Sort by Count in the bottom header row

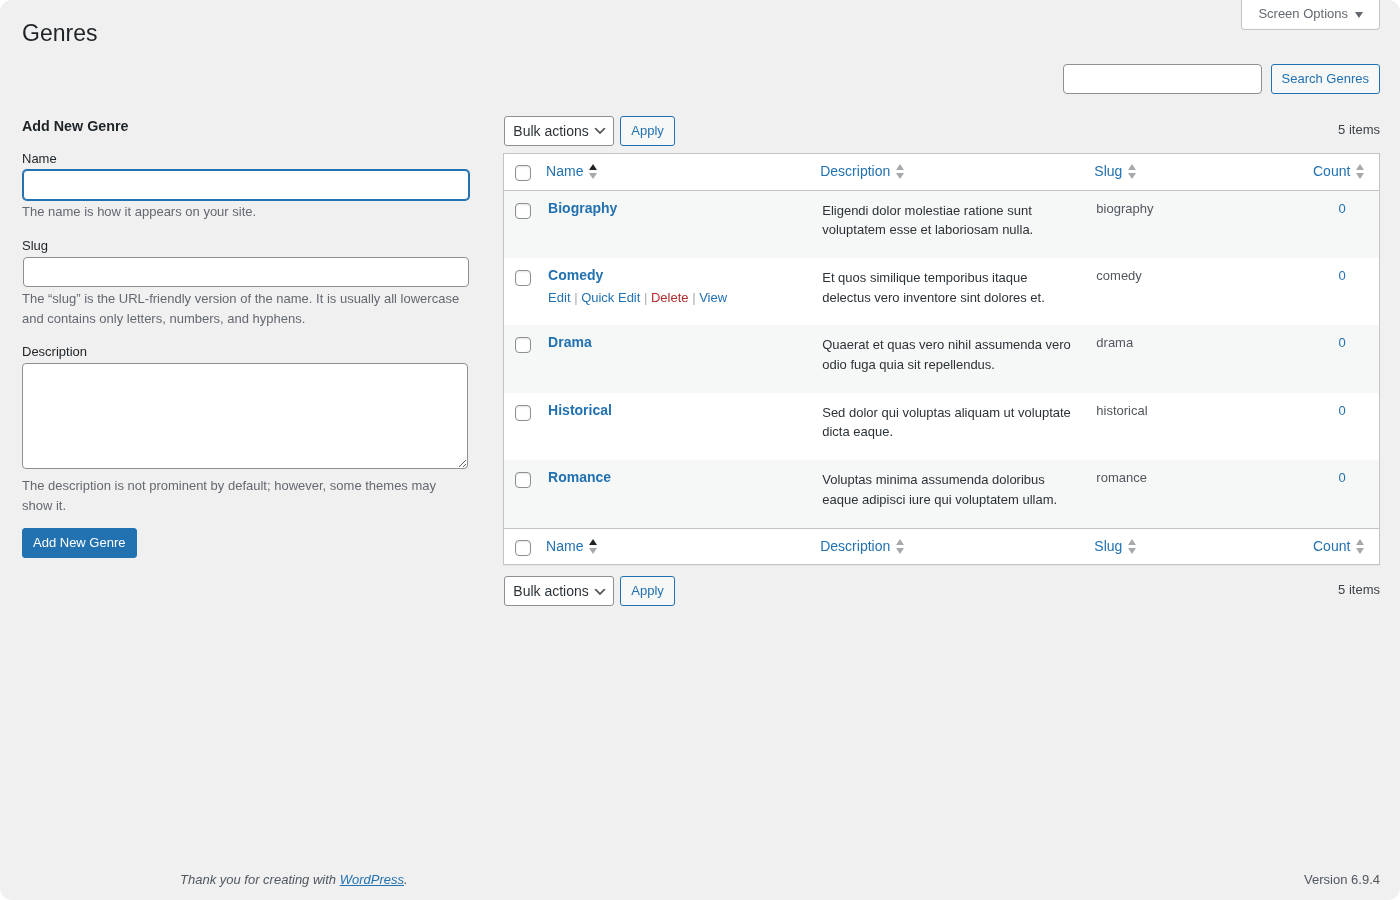point(1331,546)
